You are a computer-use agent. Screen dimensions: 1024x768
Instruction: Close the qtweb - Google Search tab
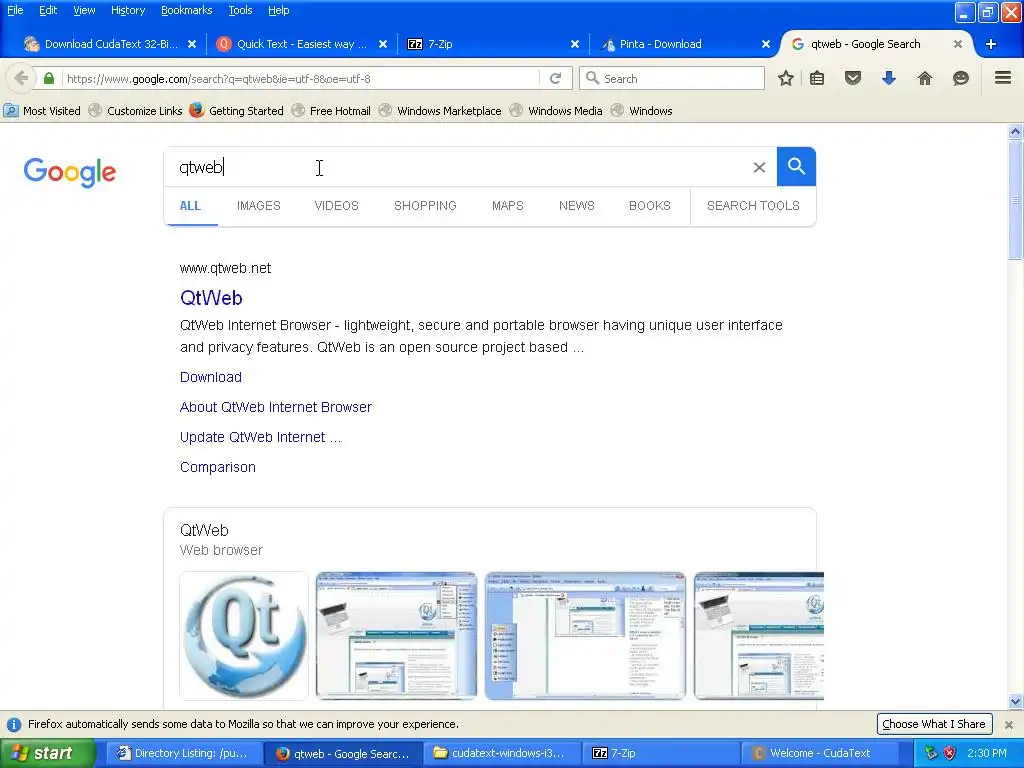click(957, 44)
